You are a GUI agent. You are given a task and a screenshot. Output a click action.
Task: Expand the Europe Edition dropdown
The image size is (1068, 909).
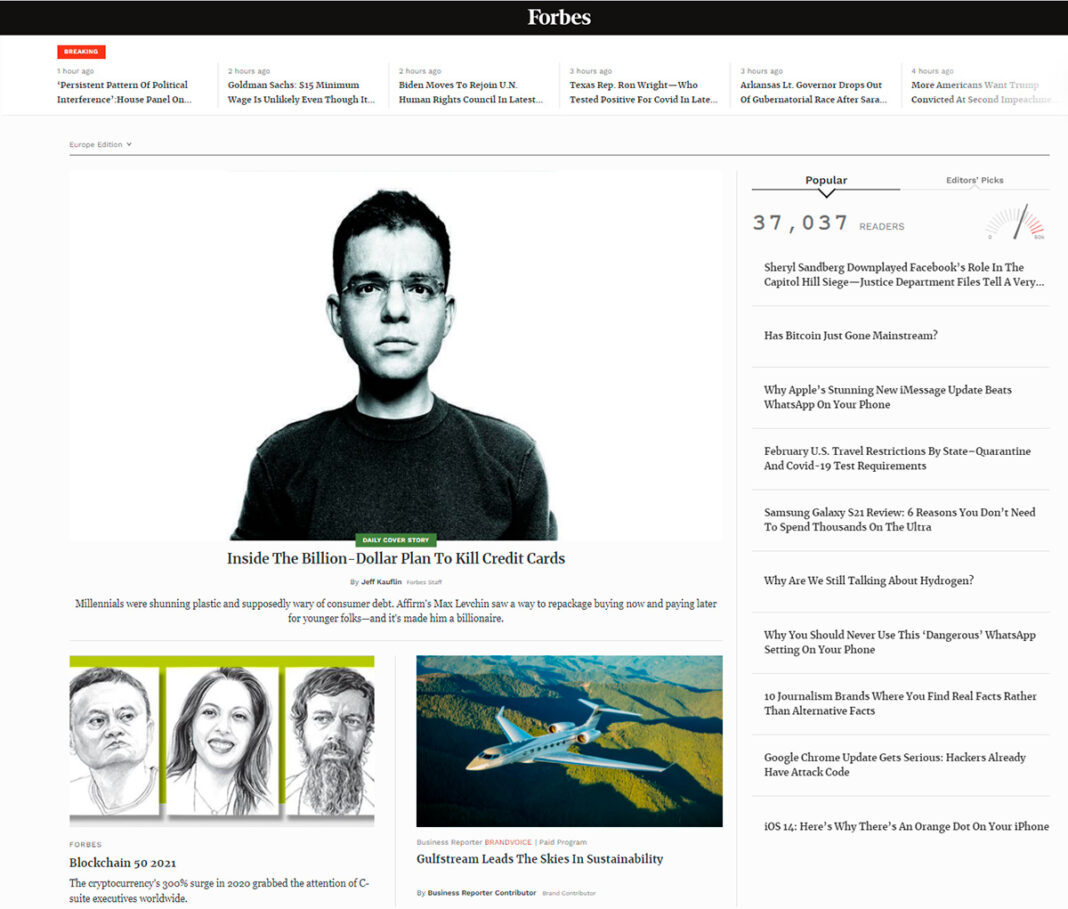[100, 145]
